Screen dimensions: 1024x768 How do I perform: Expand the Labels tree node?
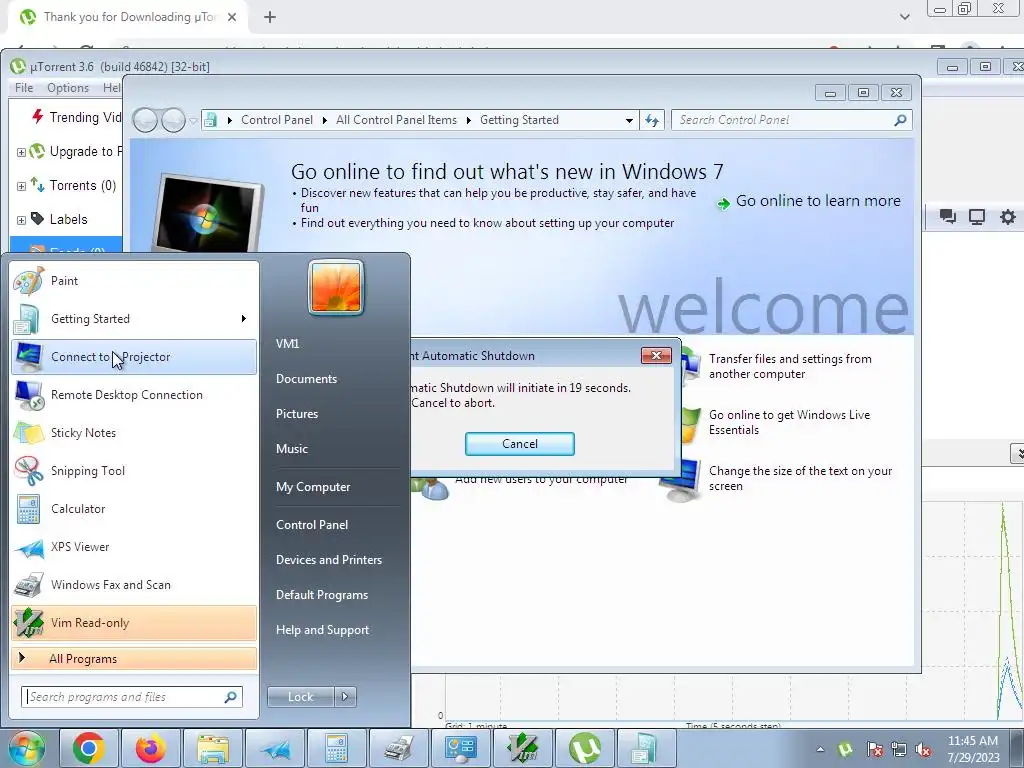pos(22,220)
